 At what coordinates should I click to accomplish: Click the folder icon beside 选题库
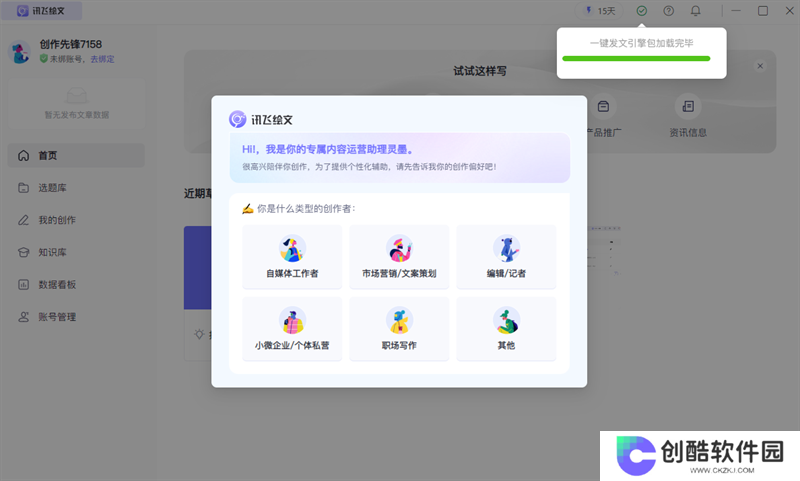click(23, 188)
